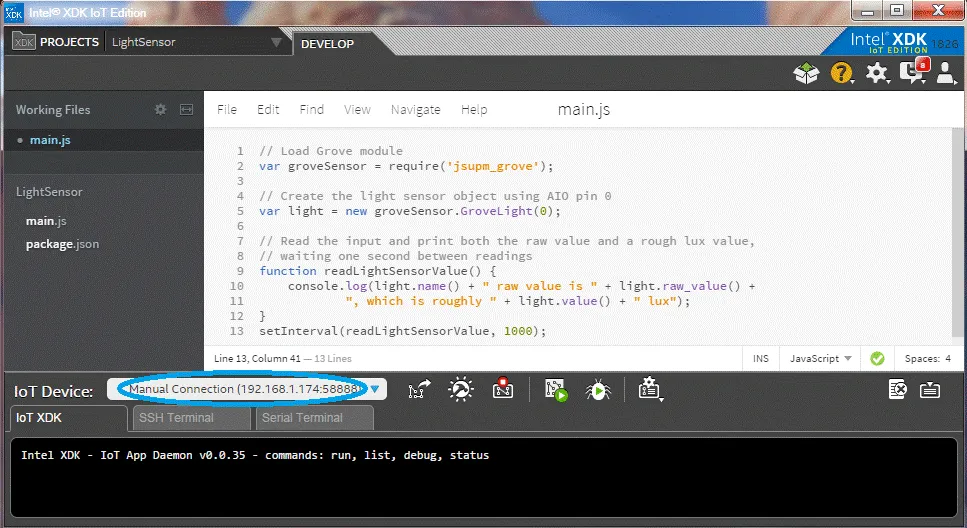Click the Run app icon with green play
This screenshot has width=967, height=528.
click(x=556, y=390)
